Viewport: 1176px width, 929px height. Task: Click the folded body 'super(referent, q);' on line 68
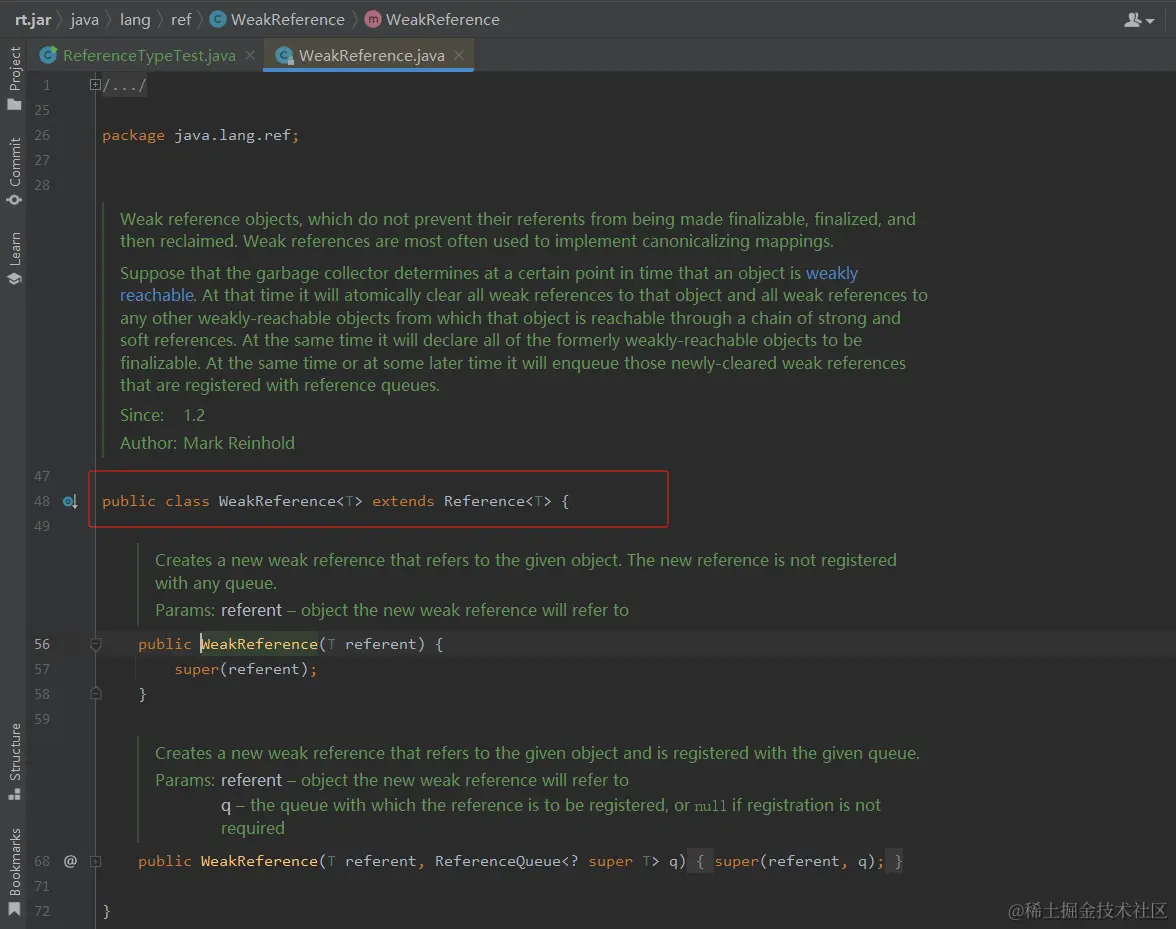pyautogui.click(x=799, y=862)
